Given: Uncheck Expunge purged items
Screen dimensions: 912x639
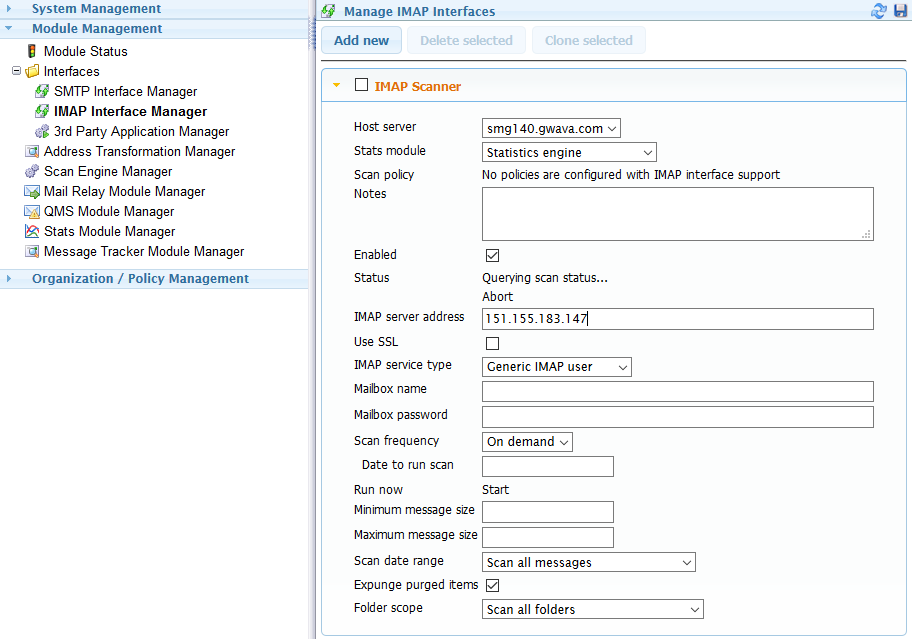Looking at the screenshot, I should coord(492,585).
